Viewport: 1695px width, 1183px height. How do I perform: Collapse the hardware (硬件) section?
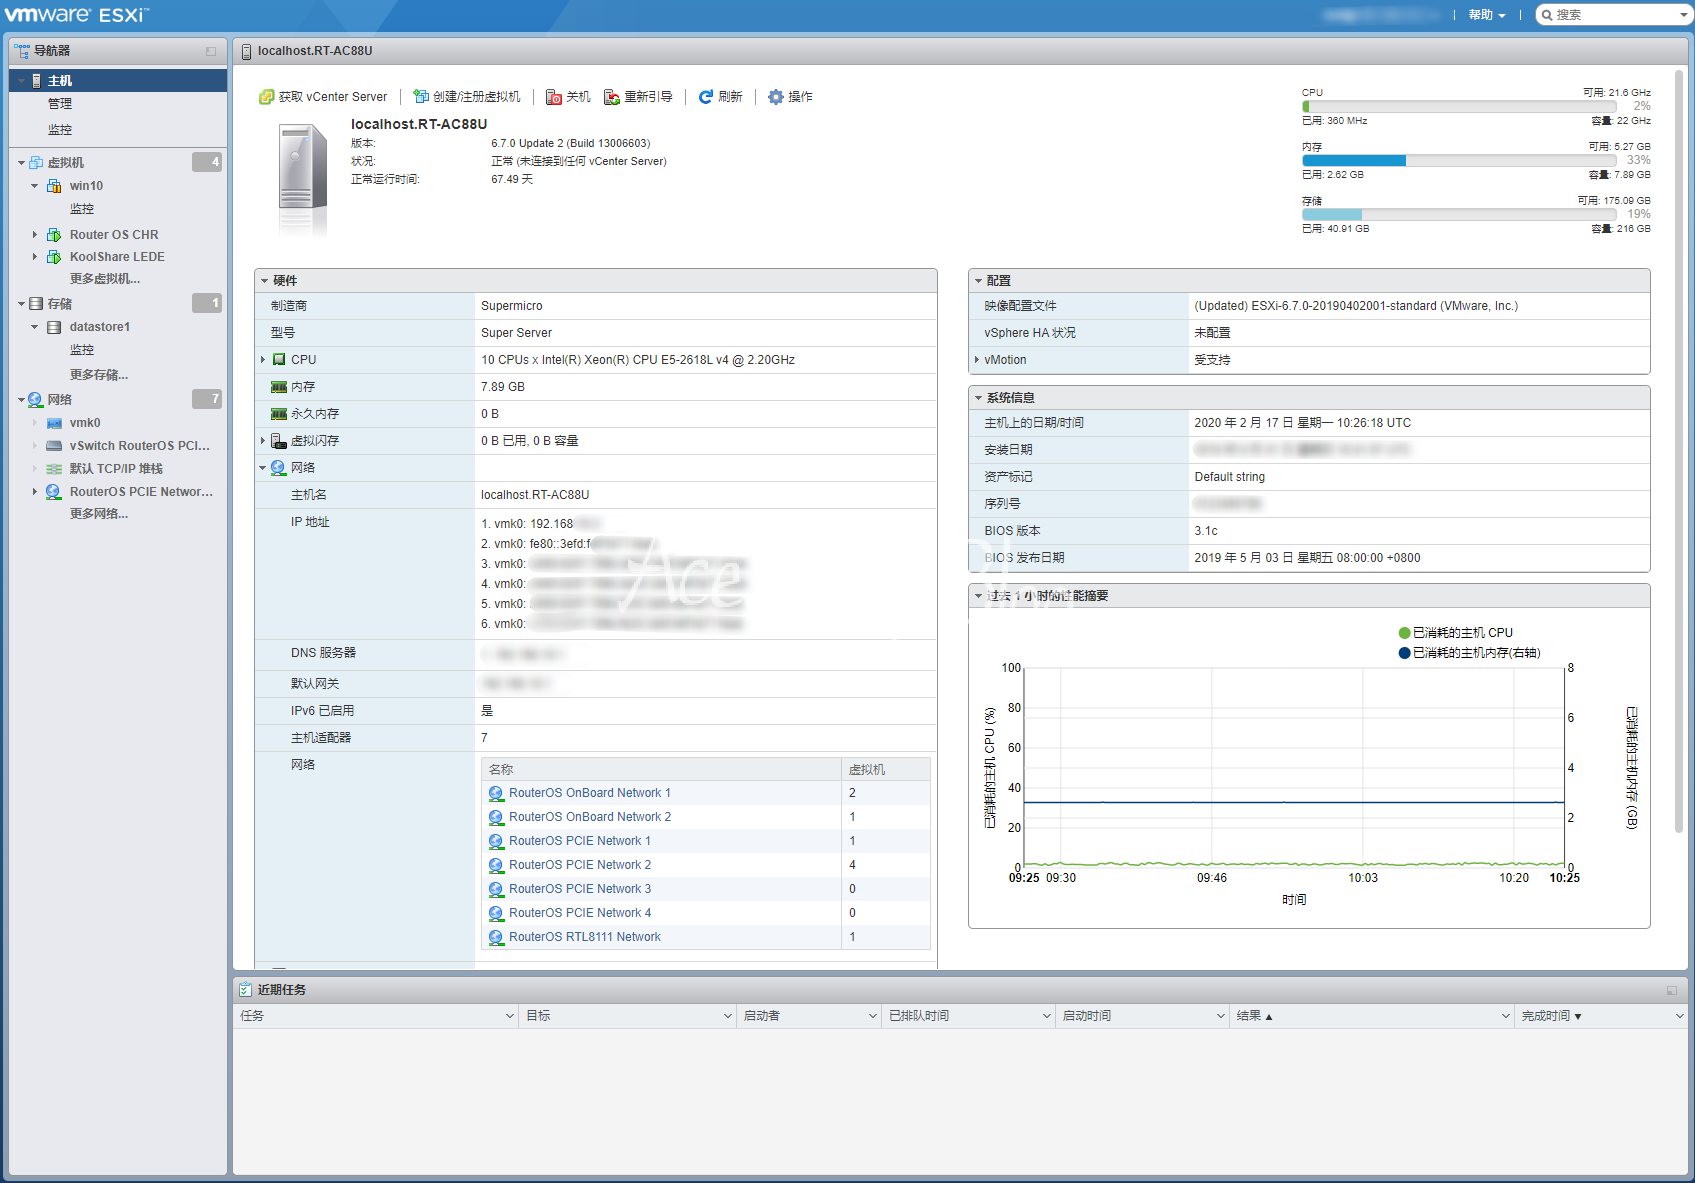tap(264, 281)
